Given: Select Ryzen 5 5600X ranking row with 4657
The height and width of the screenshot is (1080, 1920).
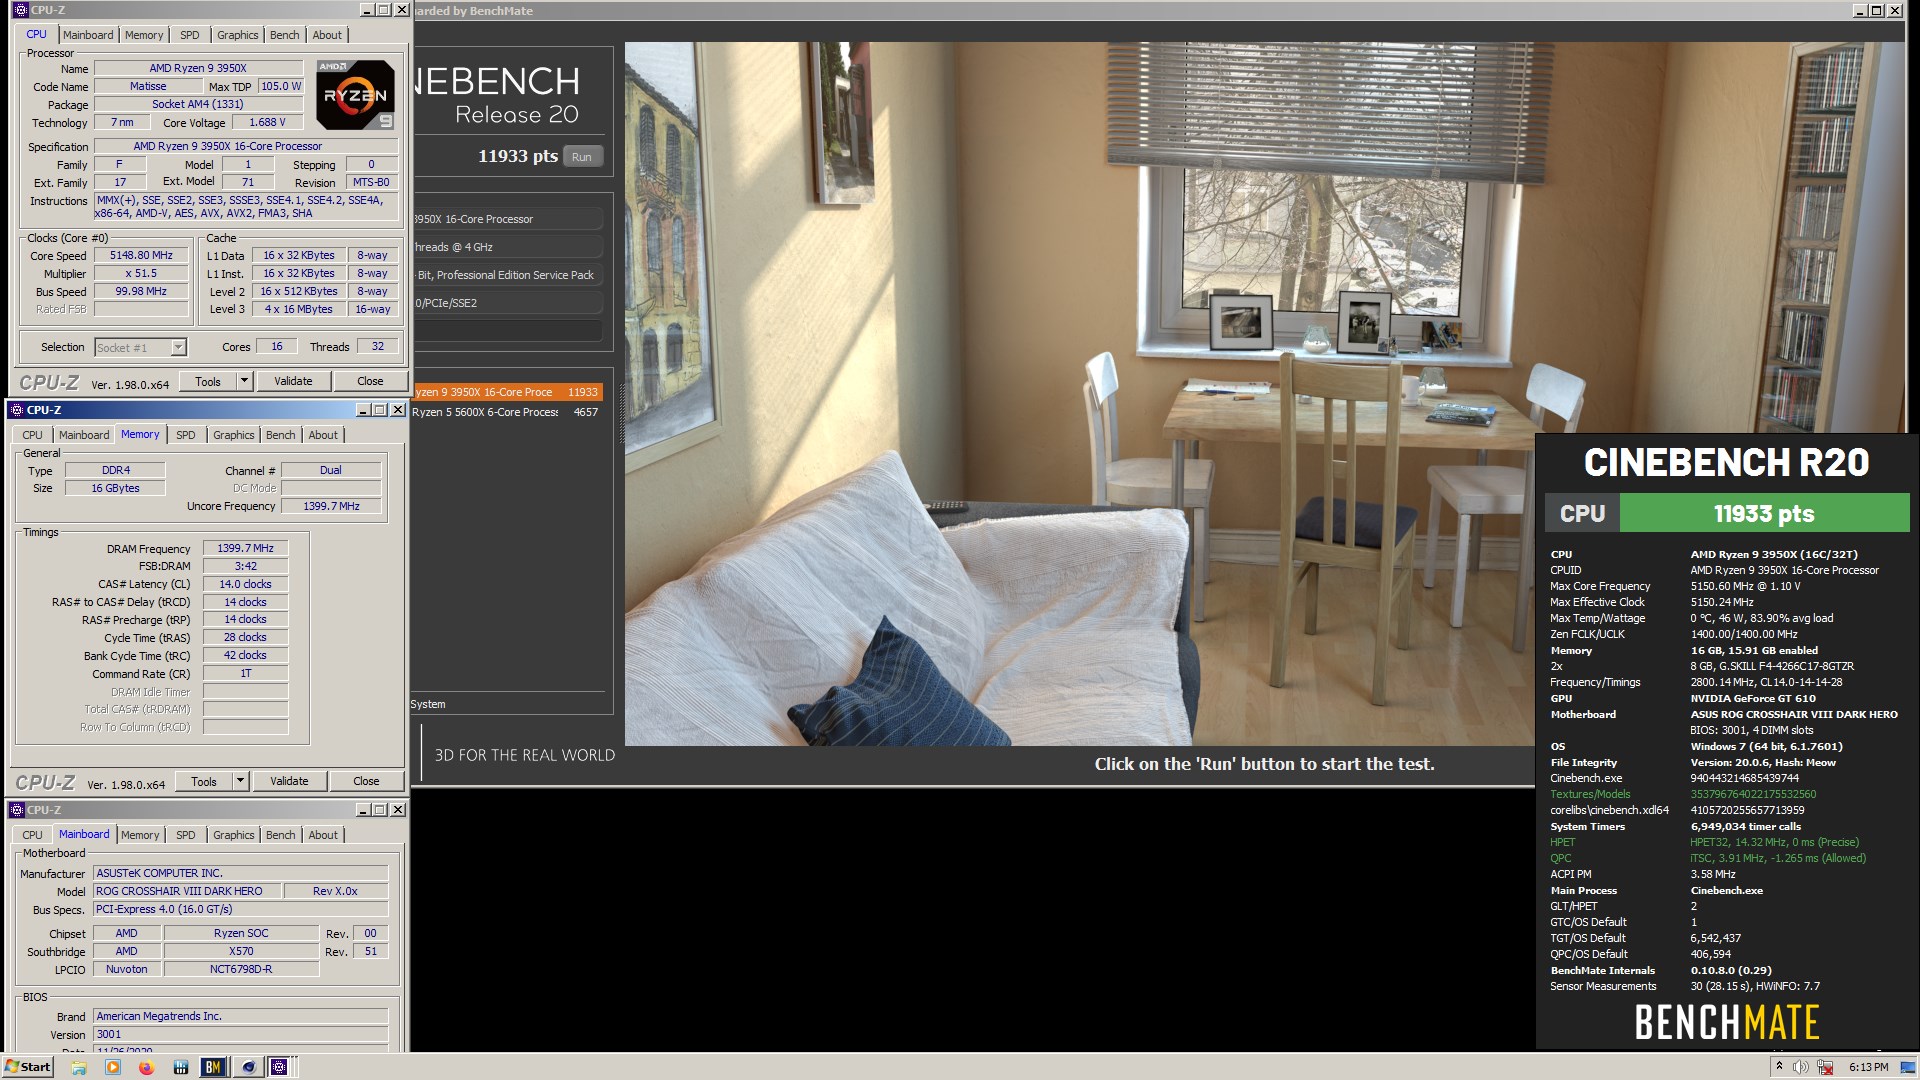Looking at the screenshot, I should coord(506,412).
